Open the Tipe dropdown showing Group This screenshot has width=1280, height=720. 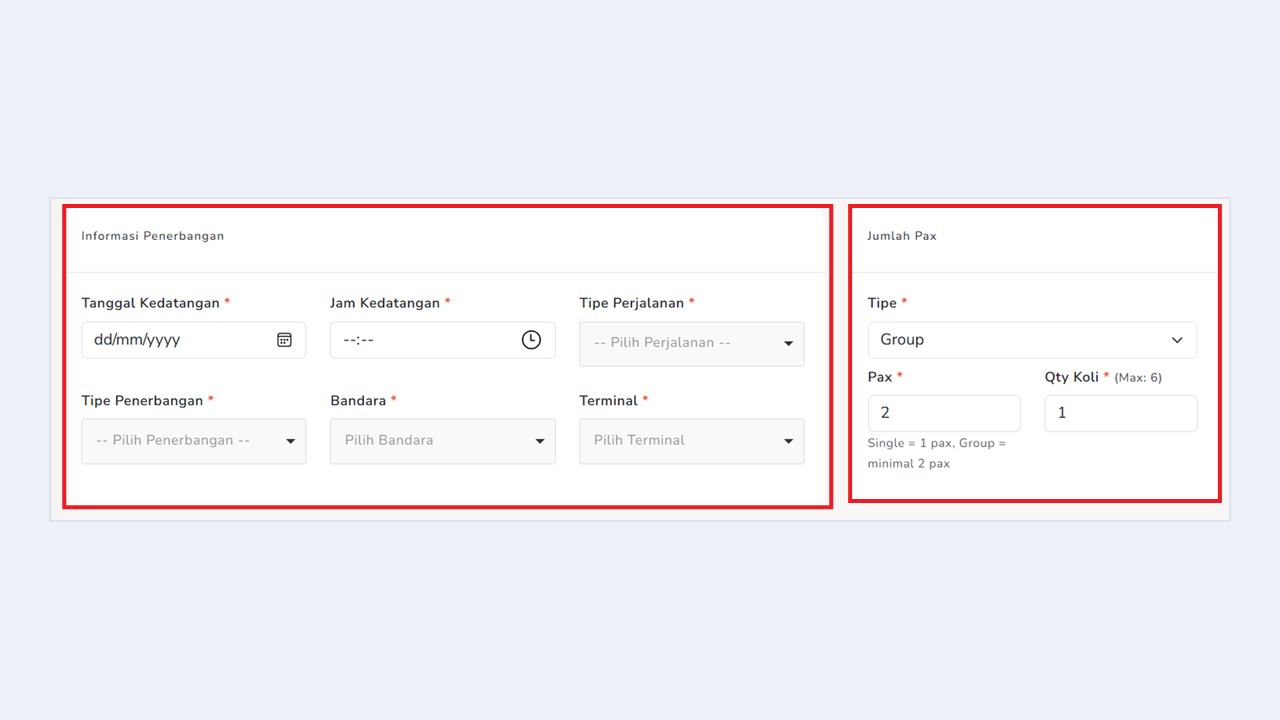coord(1032,340)
